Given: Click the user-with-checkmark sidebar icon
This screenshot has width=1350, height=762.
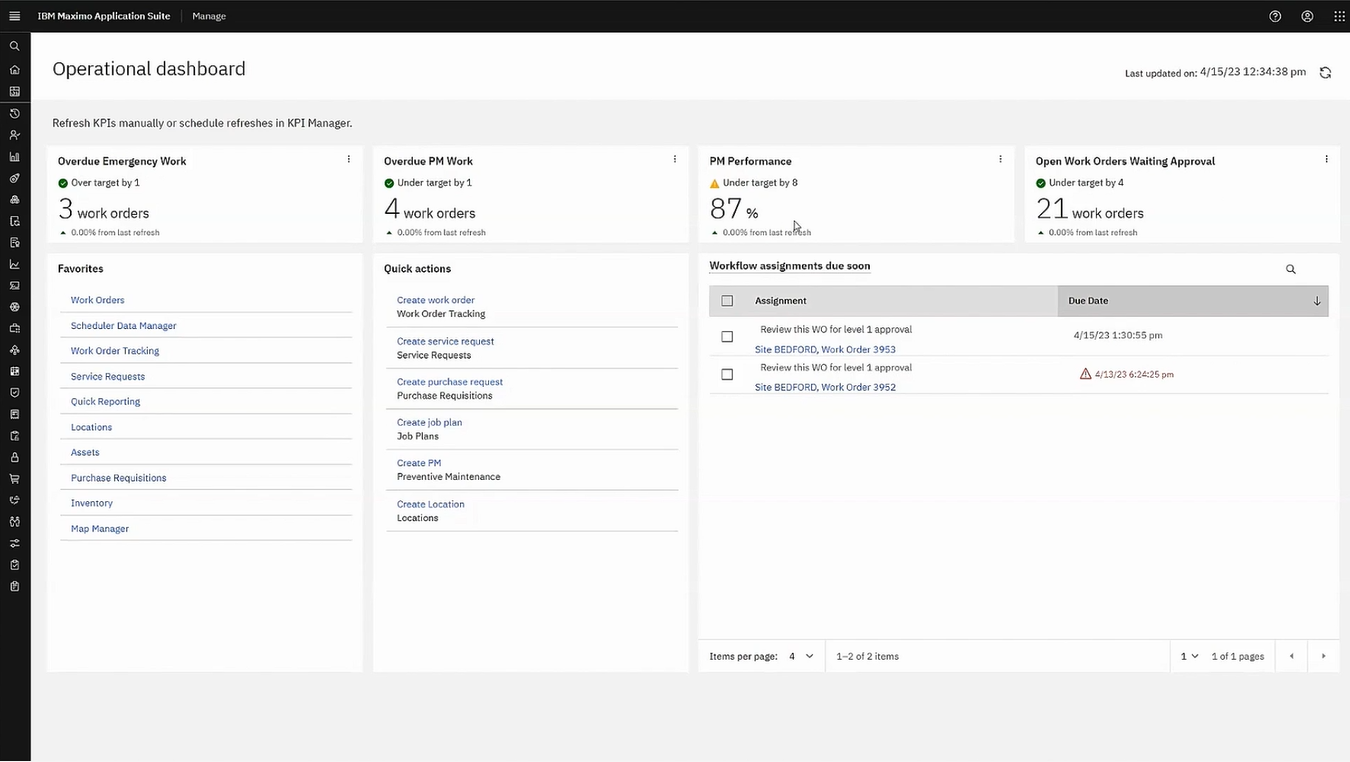Looking at the screenshot, I should pyautogui.click(x=14, y=135).
